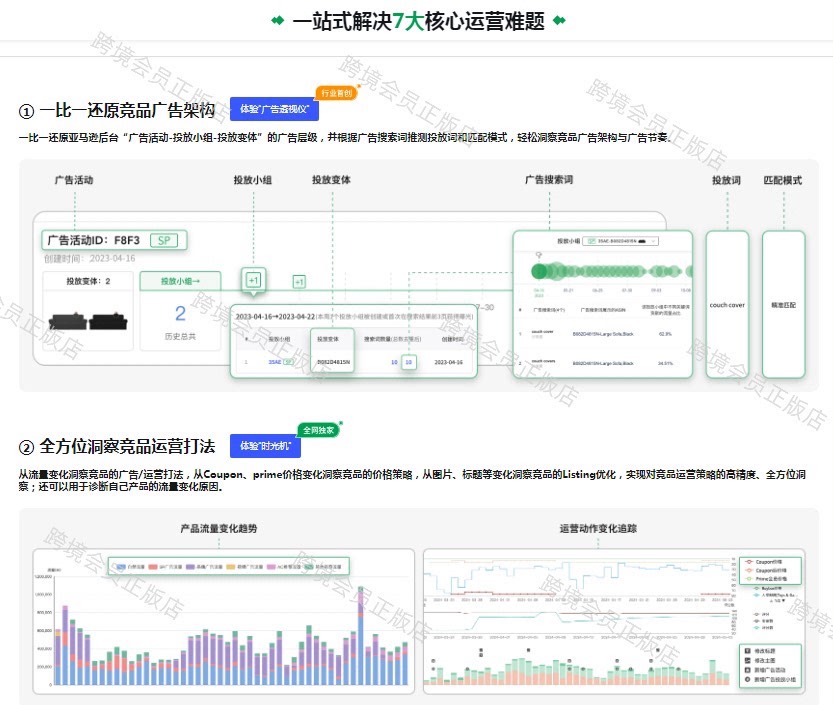Toggle the blue 自然流量 legend swatch
The height and width of the screenshot is (705, 833).
[121, 567]
